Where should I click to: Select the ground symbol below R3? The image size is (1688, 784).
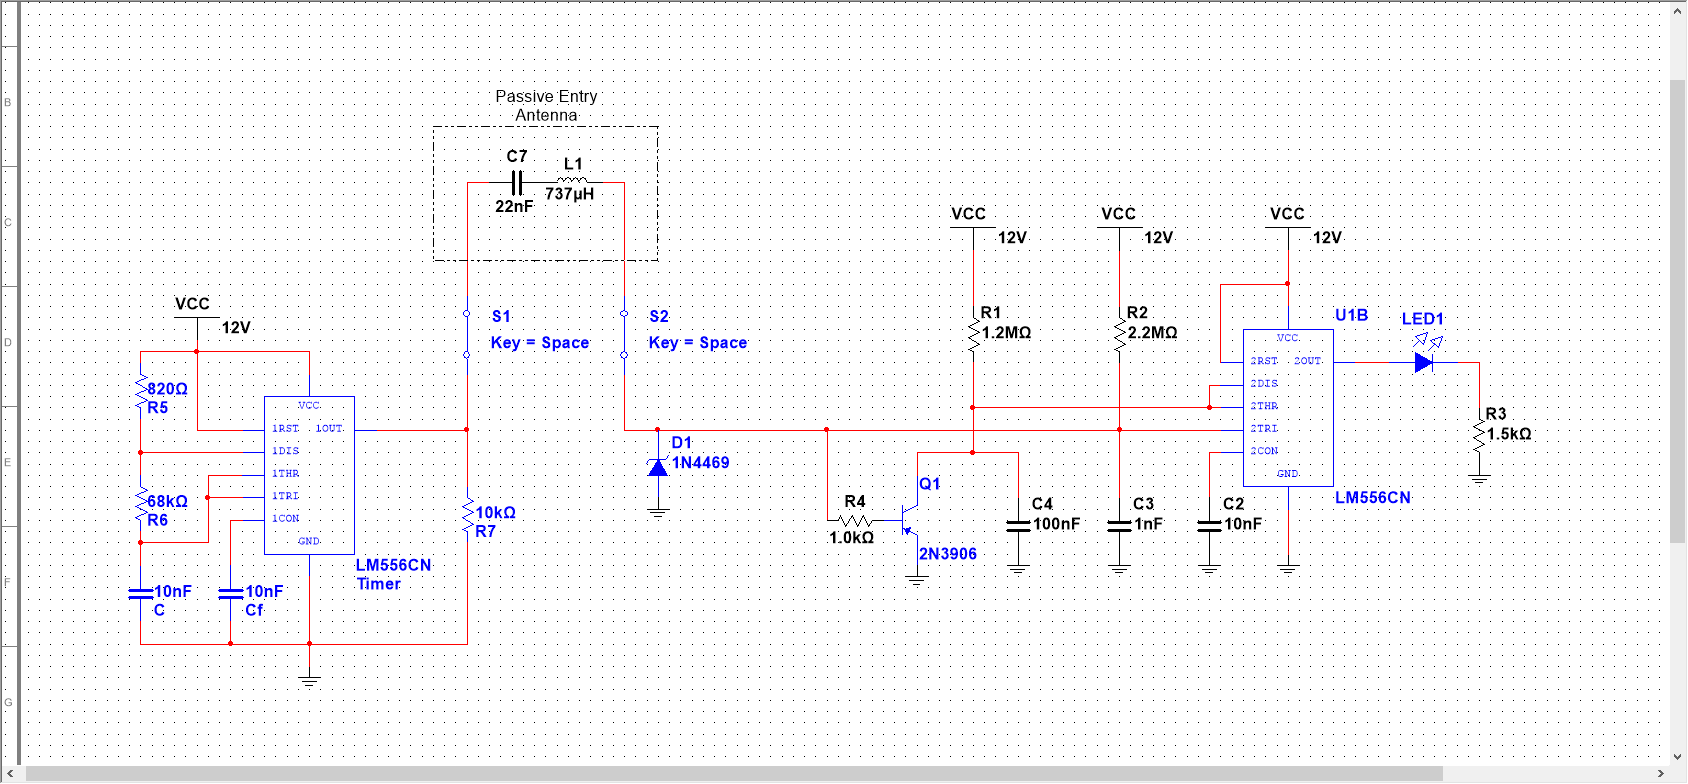coord(1479,479)
